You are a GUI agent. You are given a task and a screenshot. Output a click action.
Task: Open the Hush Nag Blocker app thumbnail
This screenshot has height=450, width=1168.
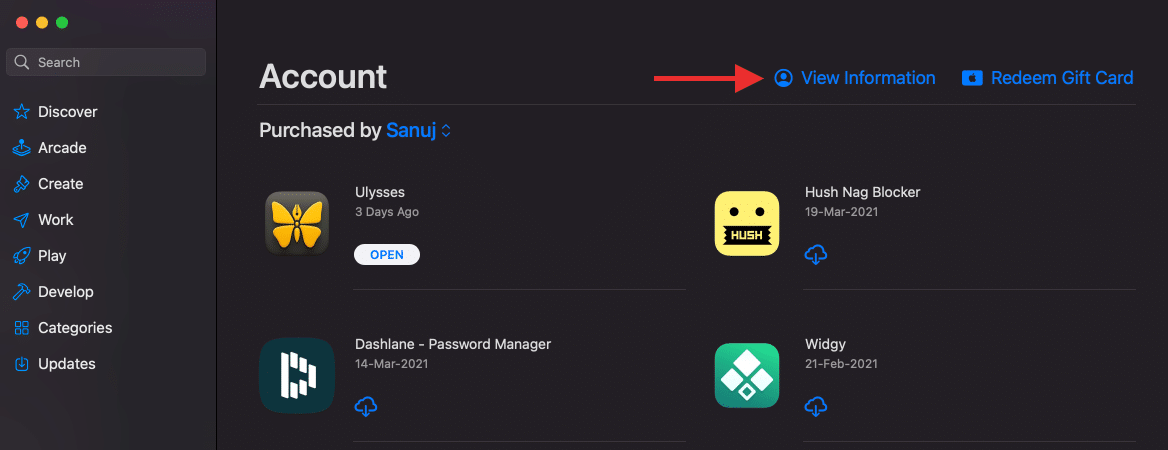[x=746, y=224]
